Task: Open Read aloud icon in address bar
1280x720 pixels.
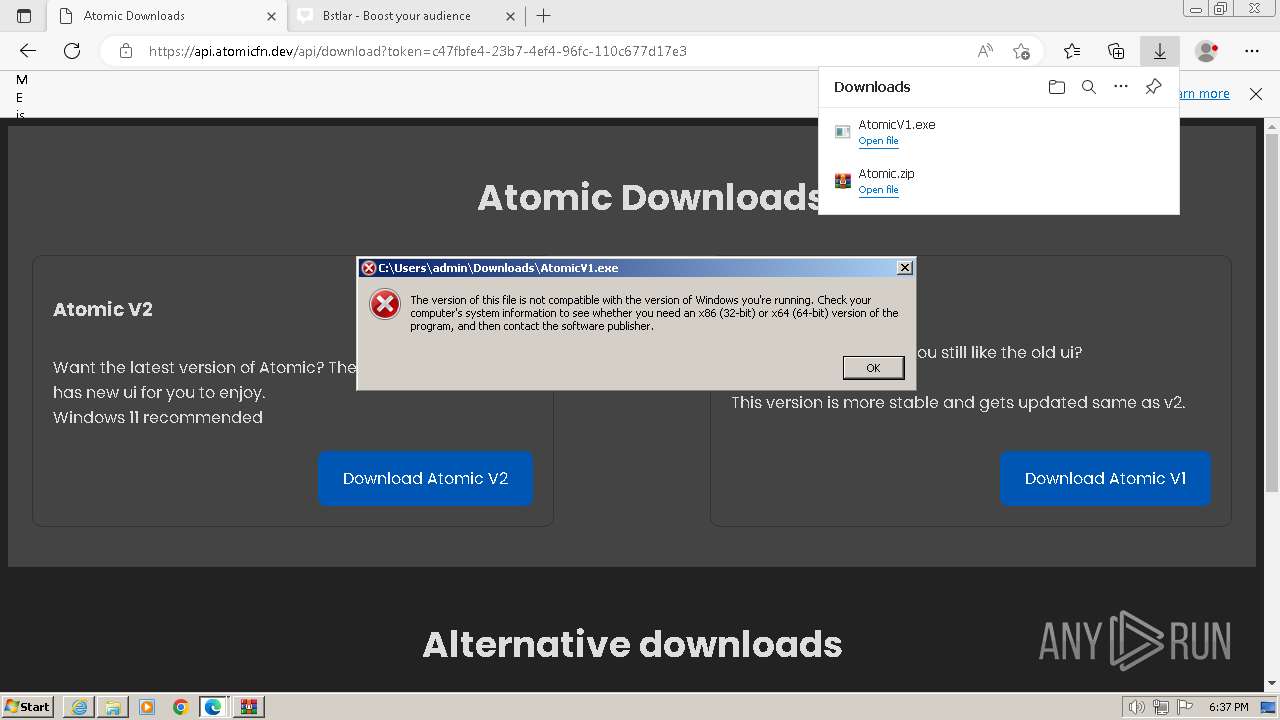Action: coord(985,51)
